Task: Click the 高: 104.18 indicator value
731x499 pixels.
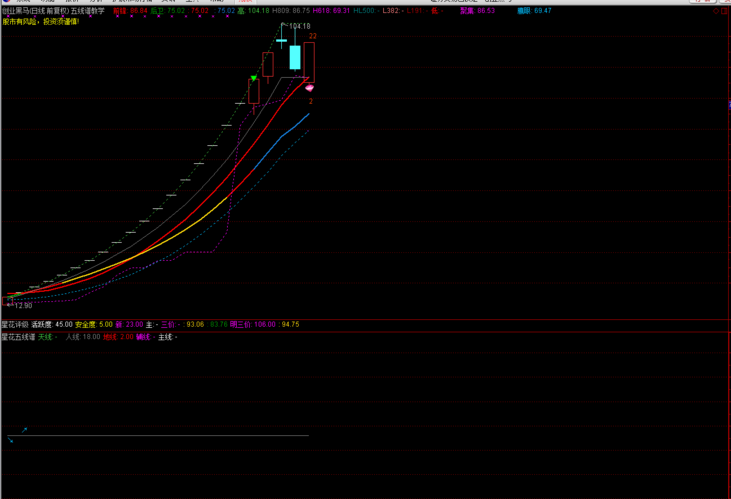Action: [253, 11]
